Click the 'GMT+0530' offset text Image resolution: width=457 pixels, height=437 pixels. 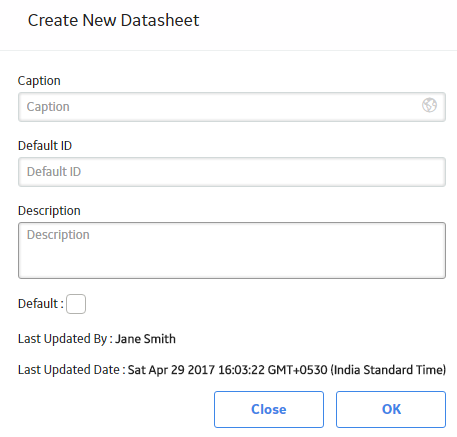click(297, 370)
